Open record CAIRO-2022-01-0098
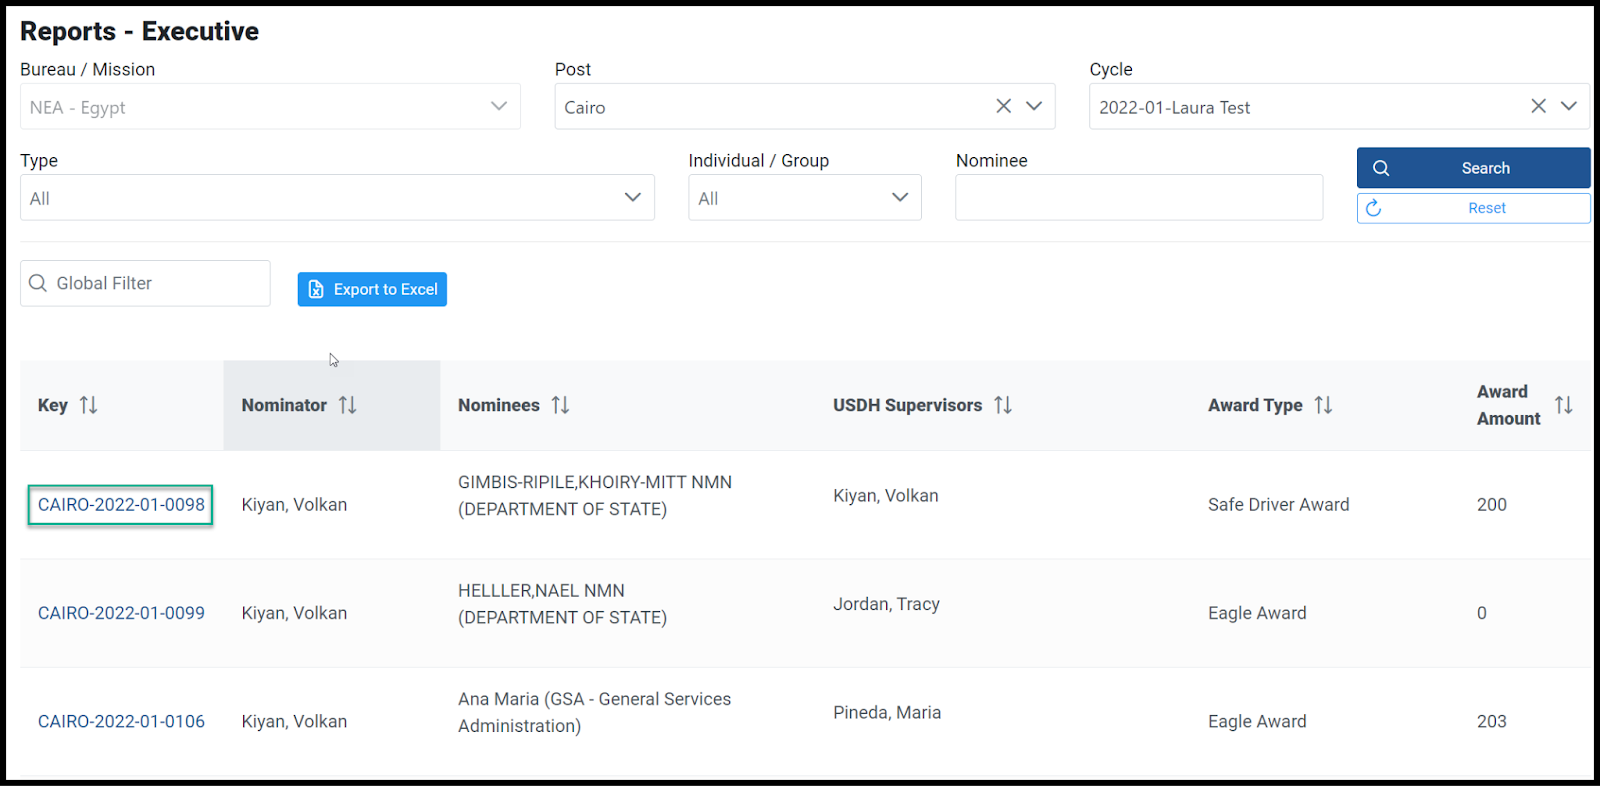The height and width of the screenshot is (786, 1600). [121, 505]
